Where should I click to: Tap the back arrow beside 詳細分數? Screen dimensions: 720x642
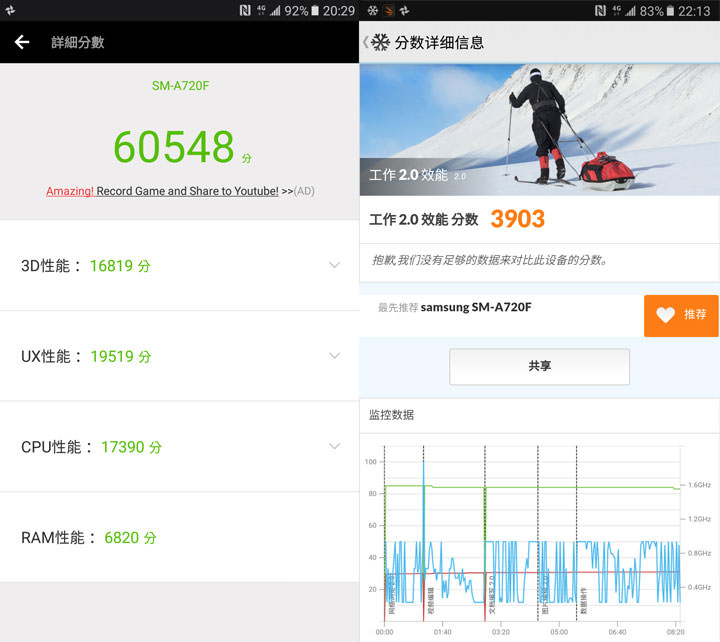tap(22, 43)
